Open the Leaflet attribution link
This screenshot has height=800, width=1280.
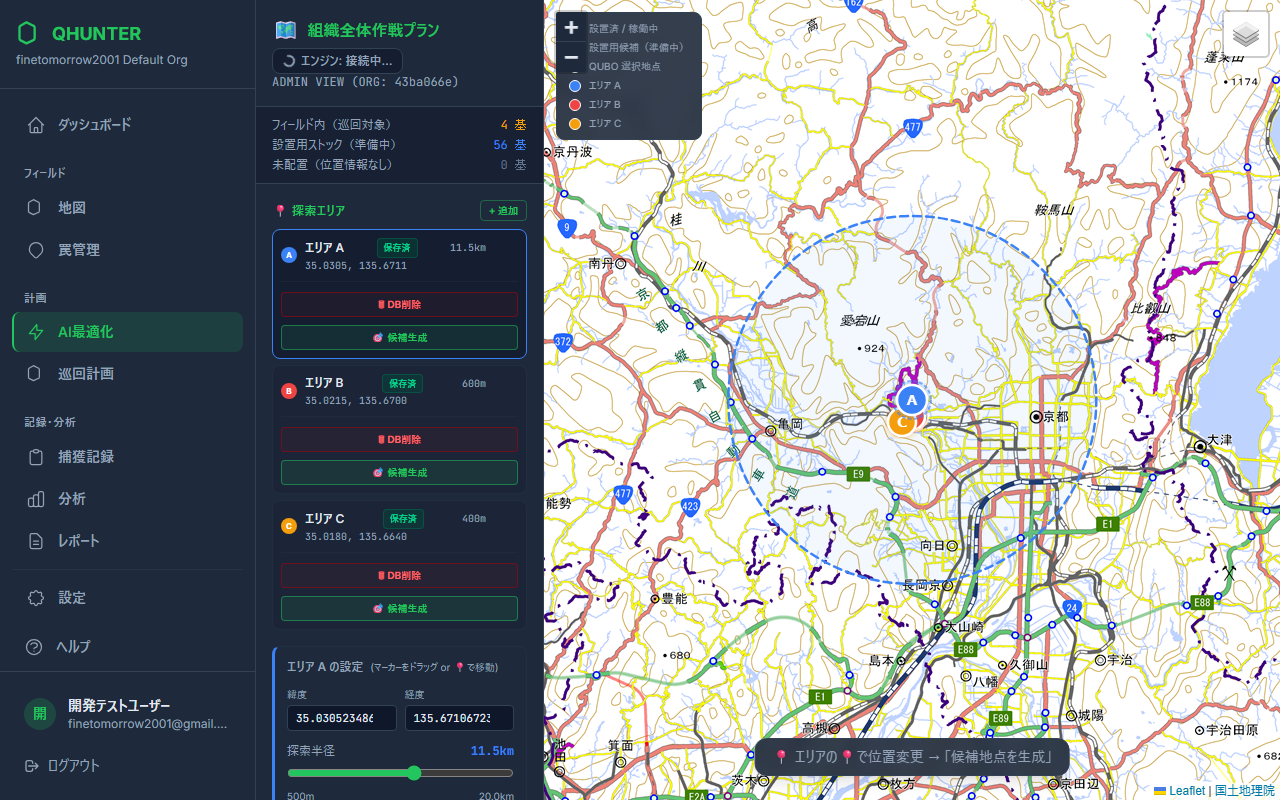[x=1181, y=791]
